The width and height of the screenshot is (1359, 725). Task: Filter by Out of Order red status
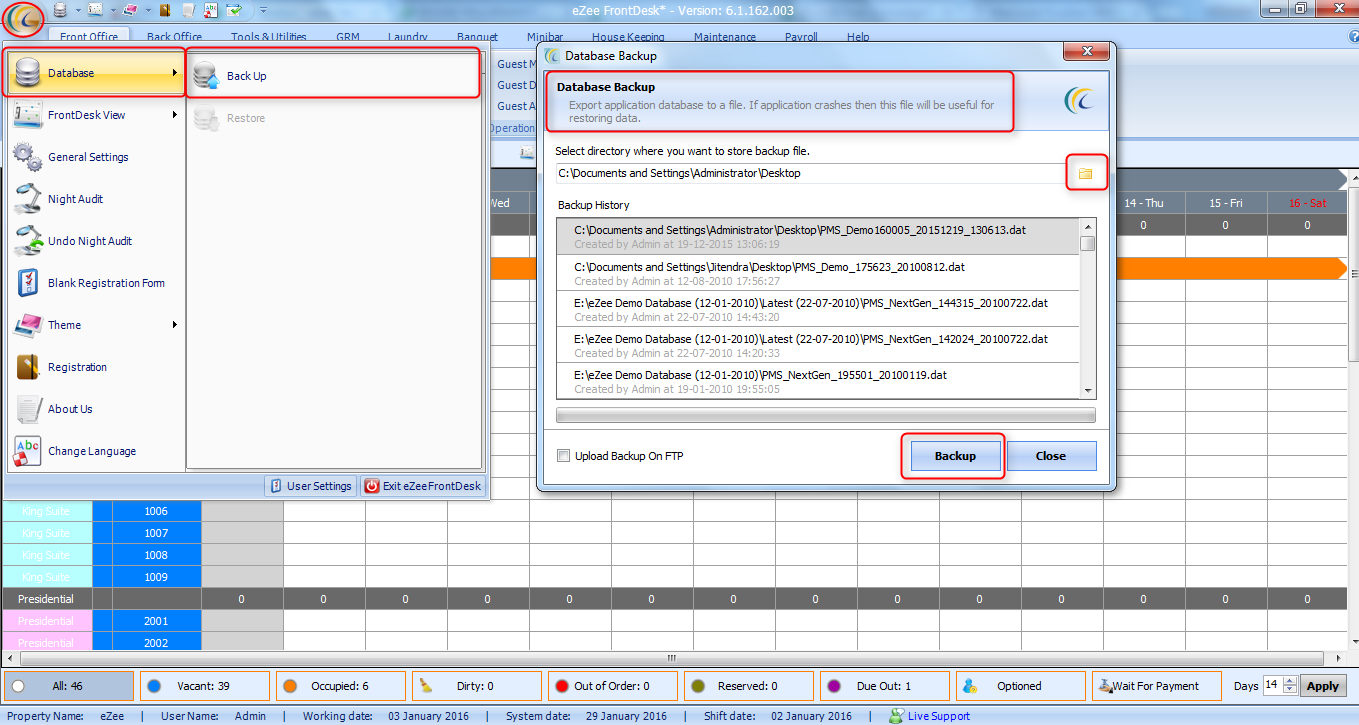pyautogui.click(x=612, y=686)
